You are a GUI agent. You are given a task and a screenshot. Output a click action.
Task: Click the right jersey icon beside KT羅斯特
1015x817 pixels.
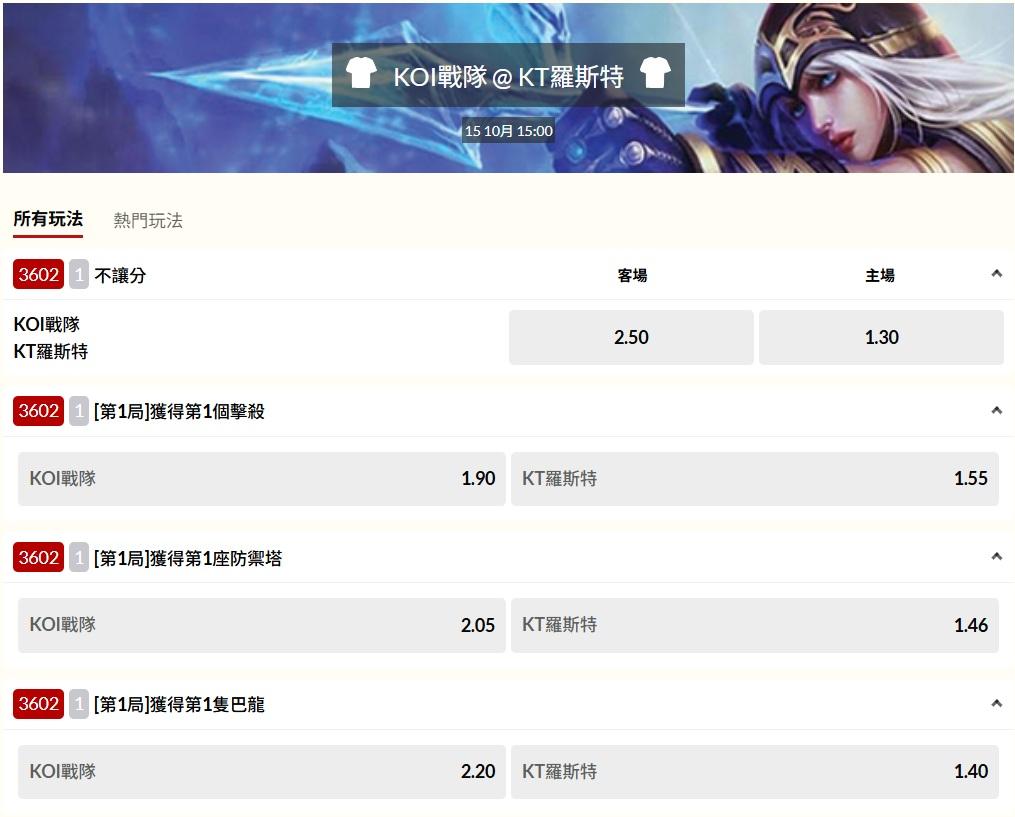pyautogui.click(x=655, y=73)
